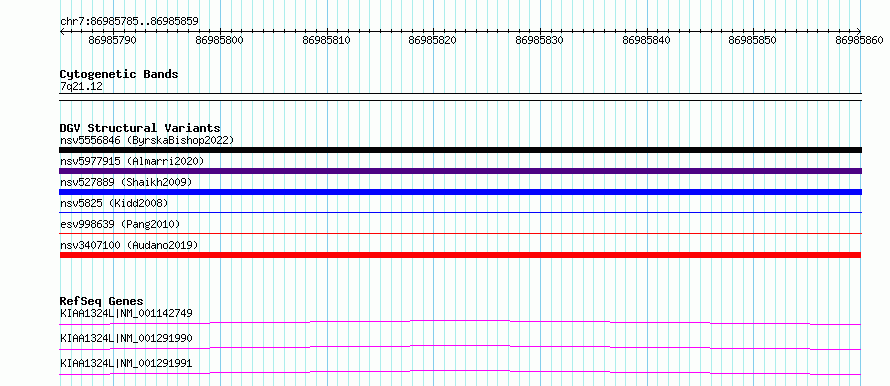Open gene KIAA1324L|NM_001142749 label

click(x=126, y=313)
